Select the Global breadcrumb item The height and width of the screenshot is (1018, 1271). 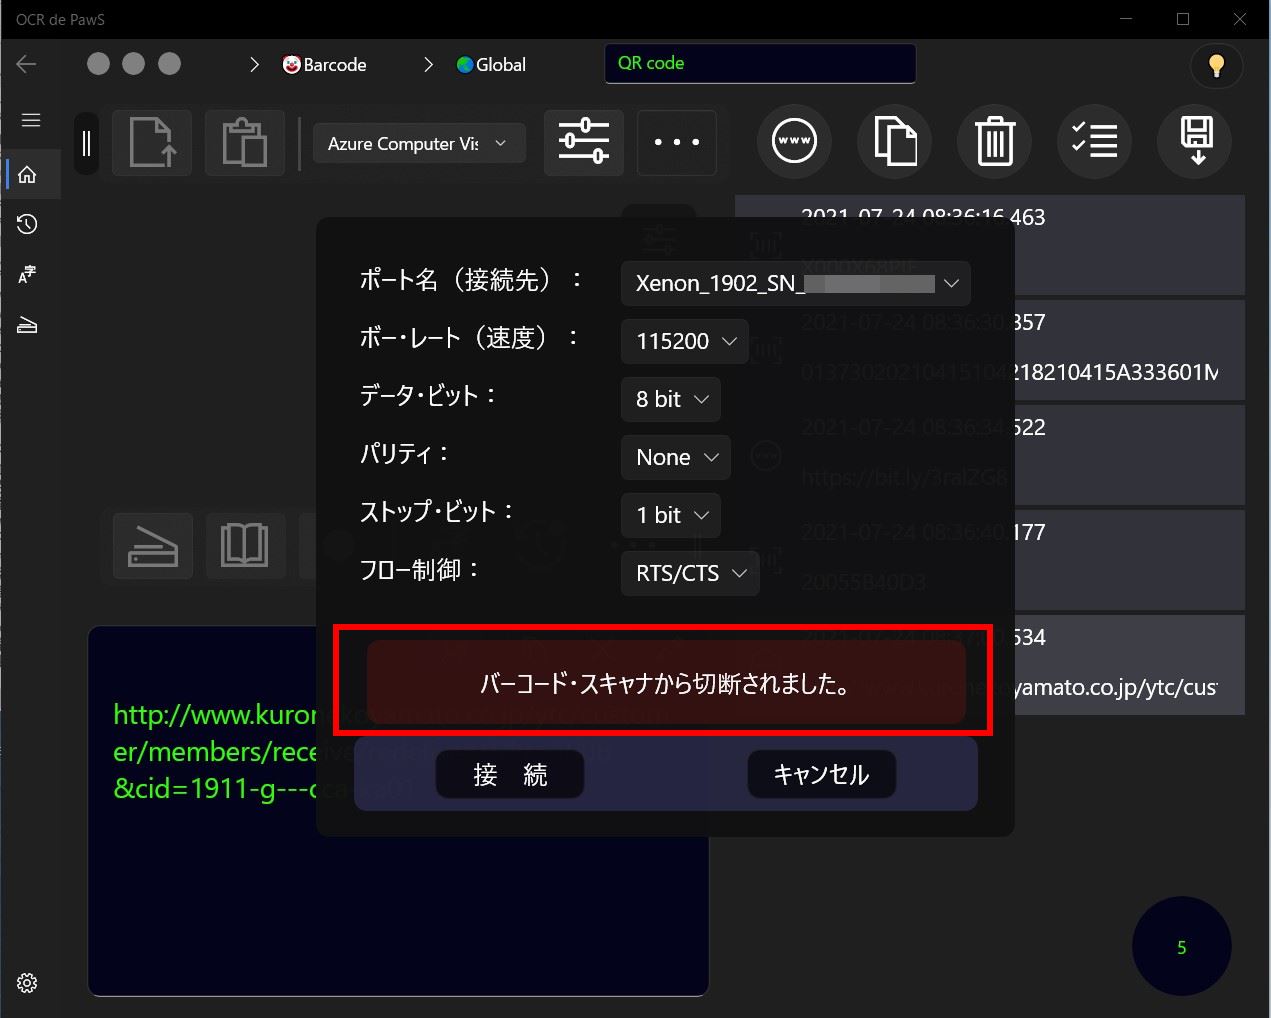[x=491, y=65]
